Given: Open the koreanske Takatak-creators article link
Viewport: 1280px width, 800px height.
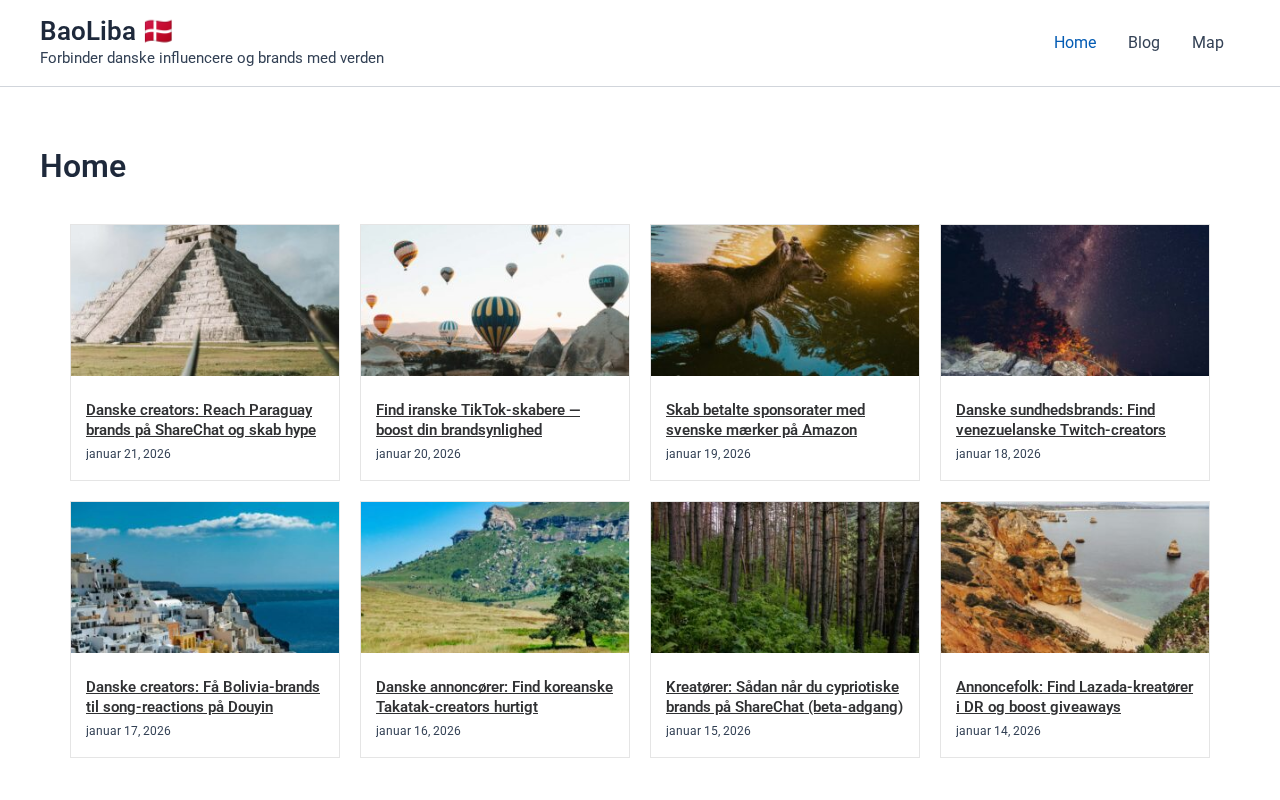Looking at the screenshot, I should pos(494,697).
